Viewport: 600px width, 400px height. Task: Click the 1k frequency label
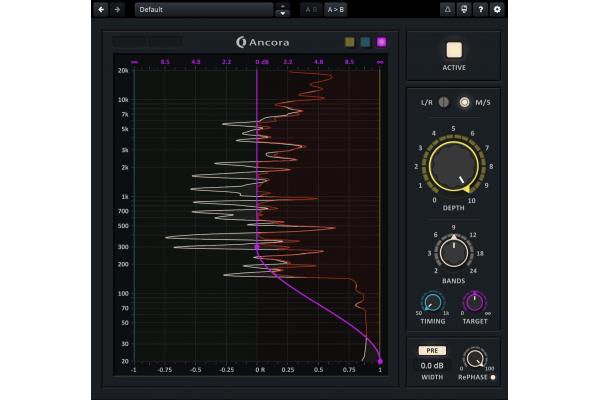tap(125, 197)
